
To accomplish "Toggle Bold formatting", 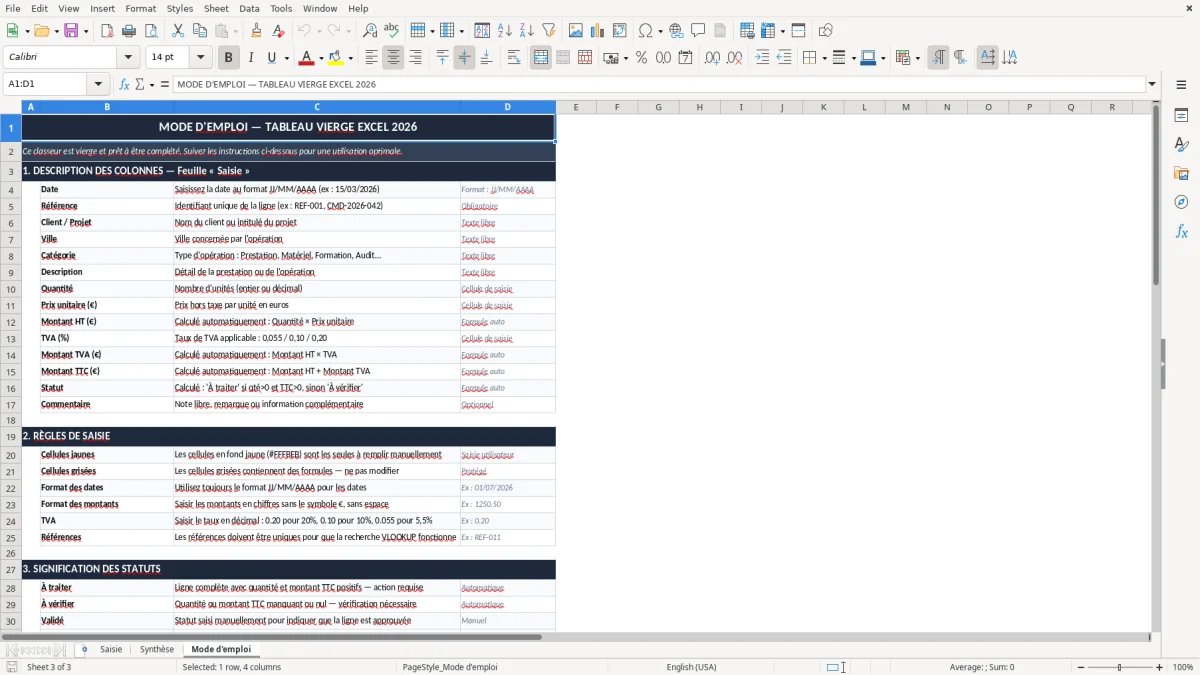I will click(228, 58).
